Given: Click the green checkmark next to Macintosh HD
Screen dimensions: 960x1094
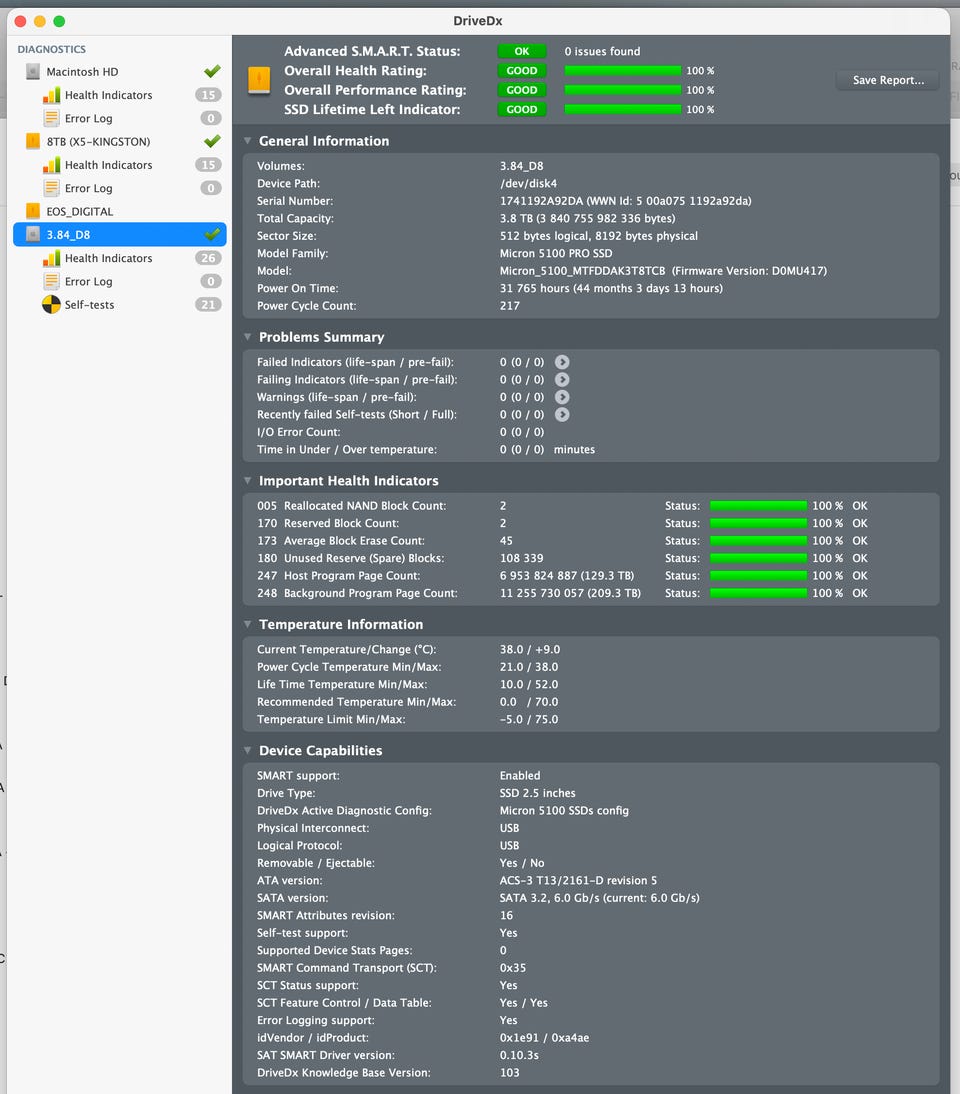Looking at the screenshot, I should (x=212, y=71).
